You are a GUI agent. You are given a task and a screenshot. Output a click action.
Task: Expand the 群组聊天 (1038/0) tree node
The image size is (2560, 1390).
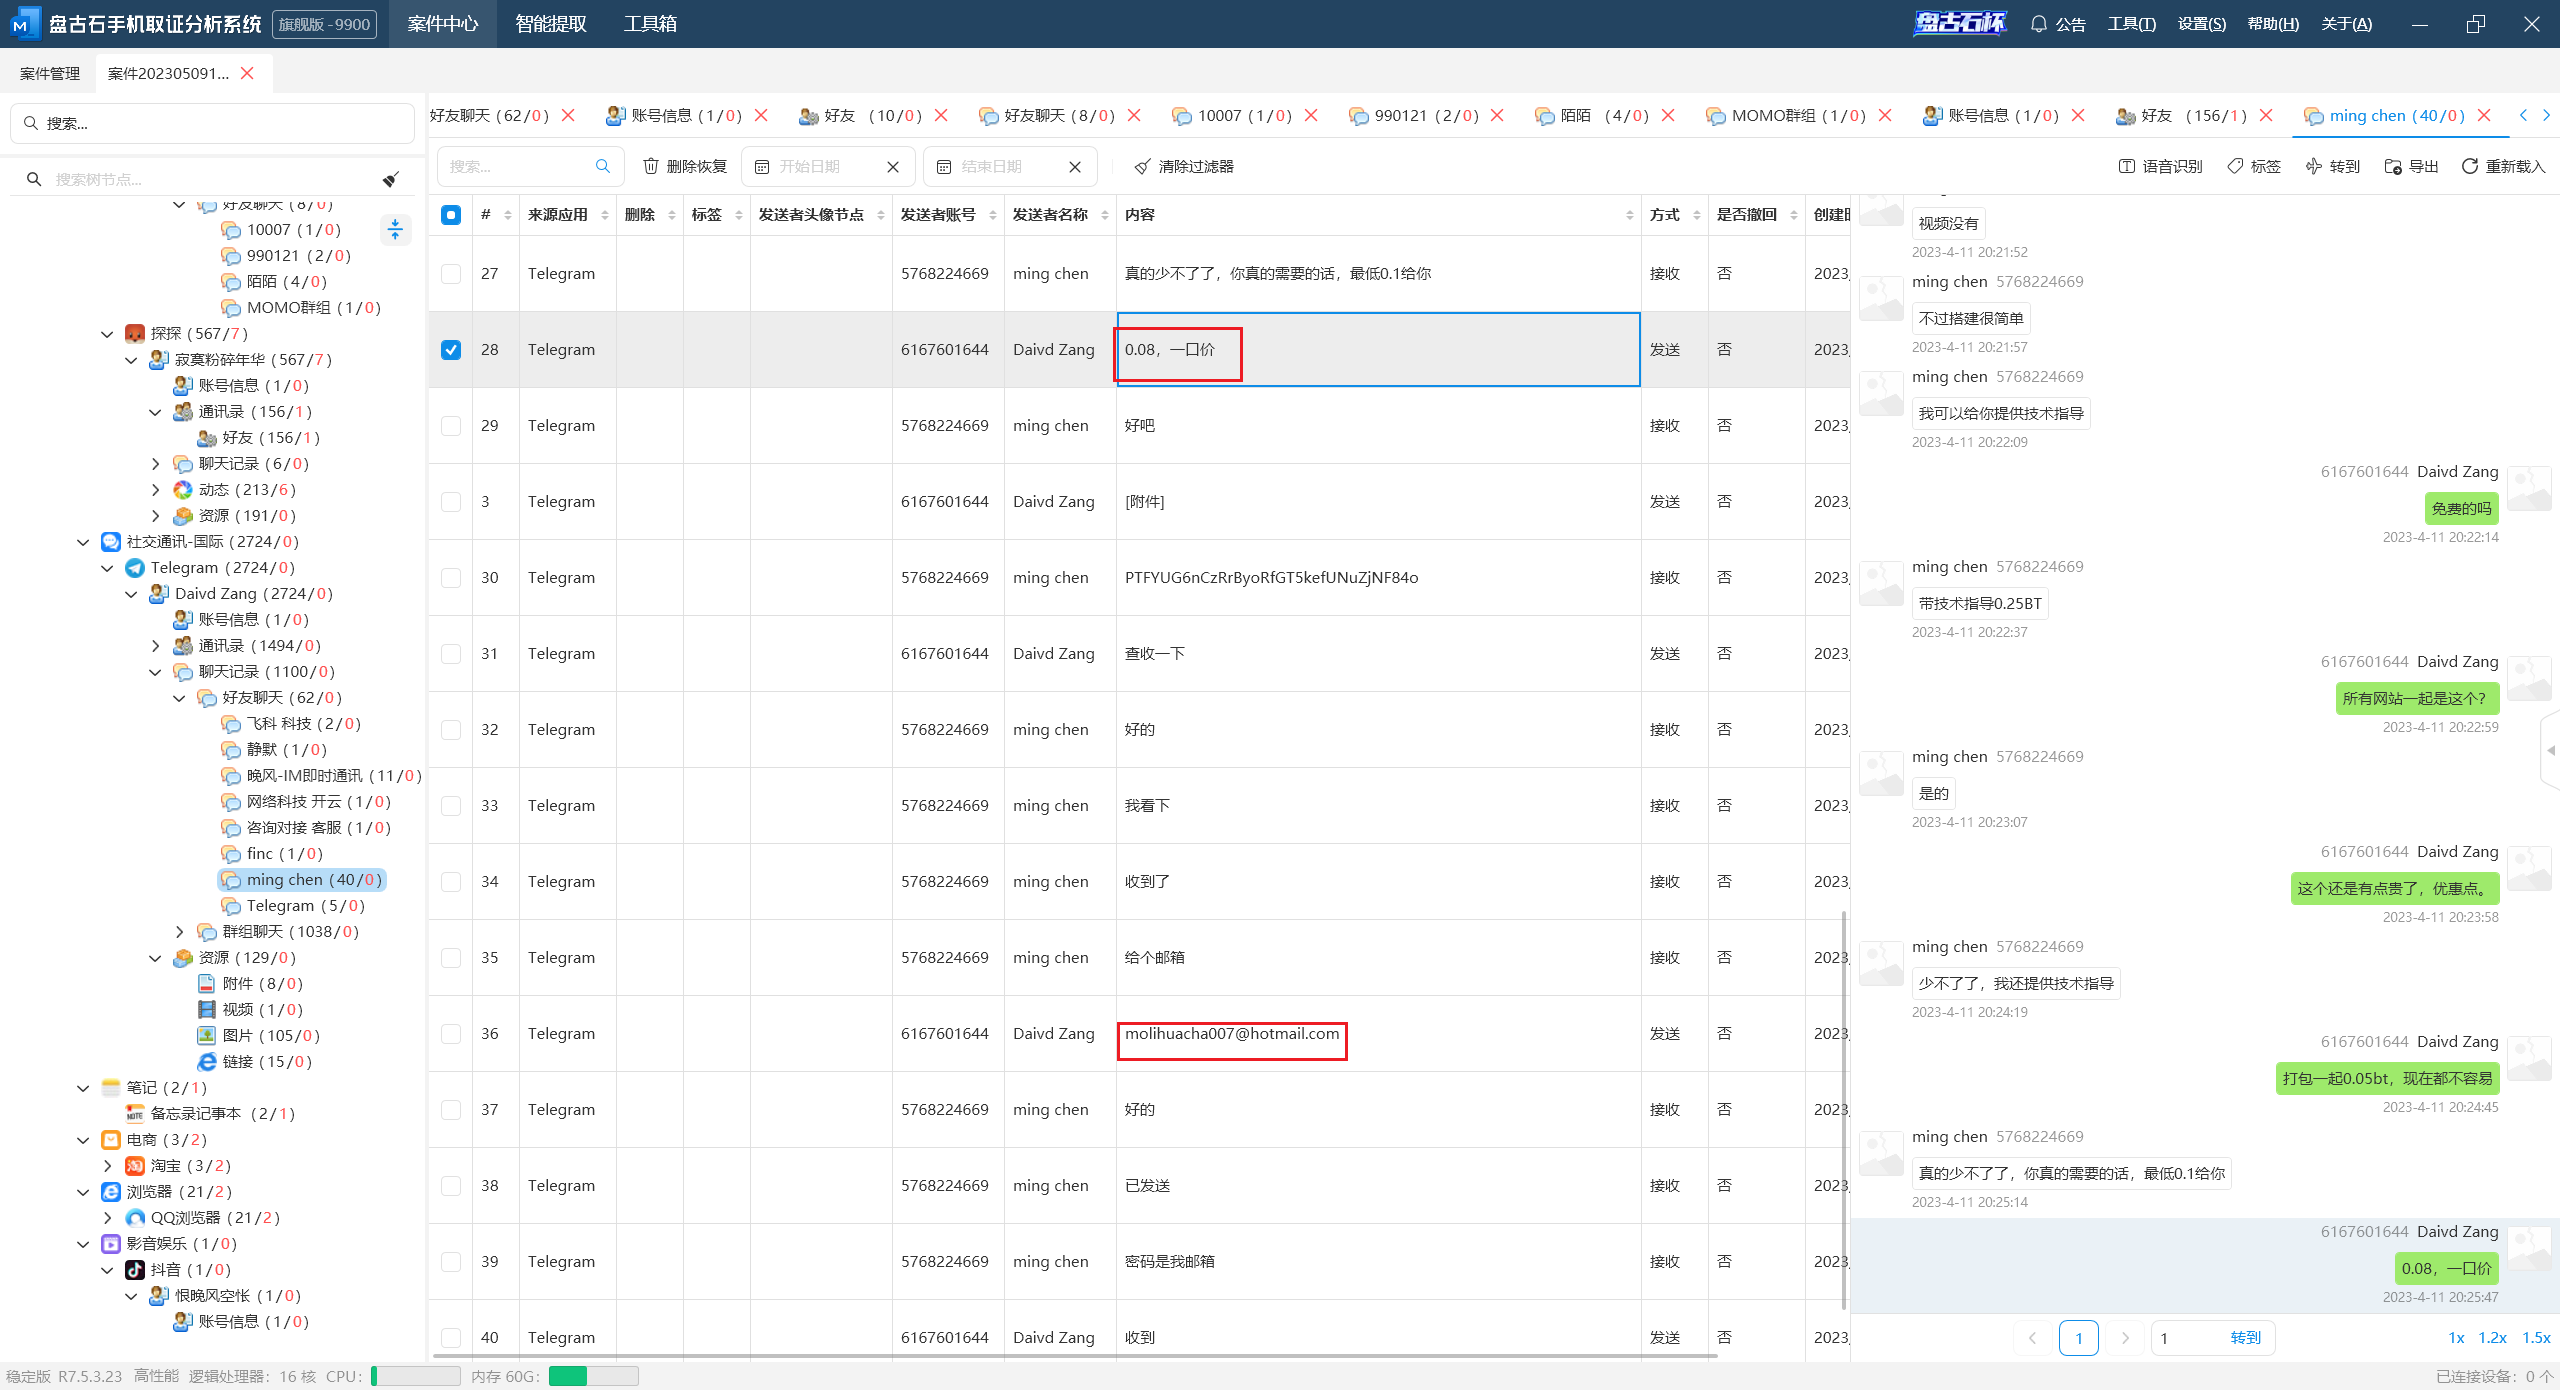(180, 932)
